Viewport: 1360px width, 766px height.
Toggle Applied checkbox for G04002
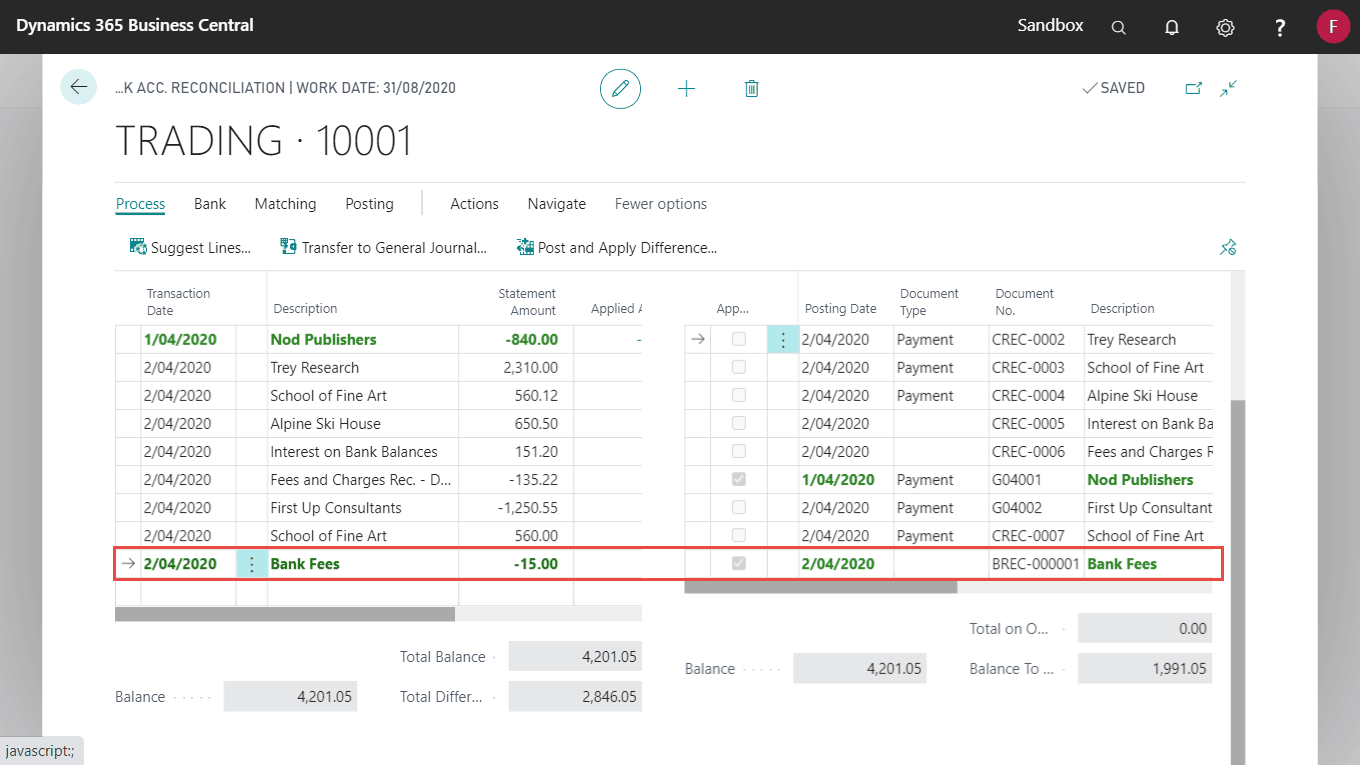coord(739,507)
